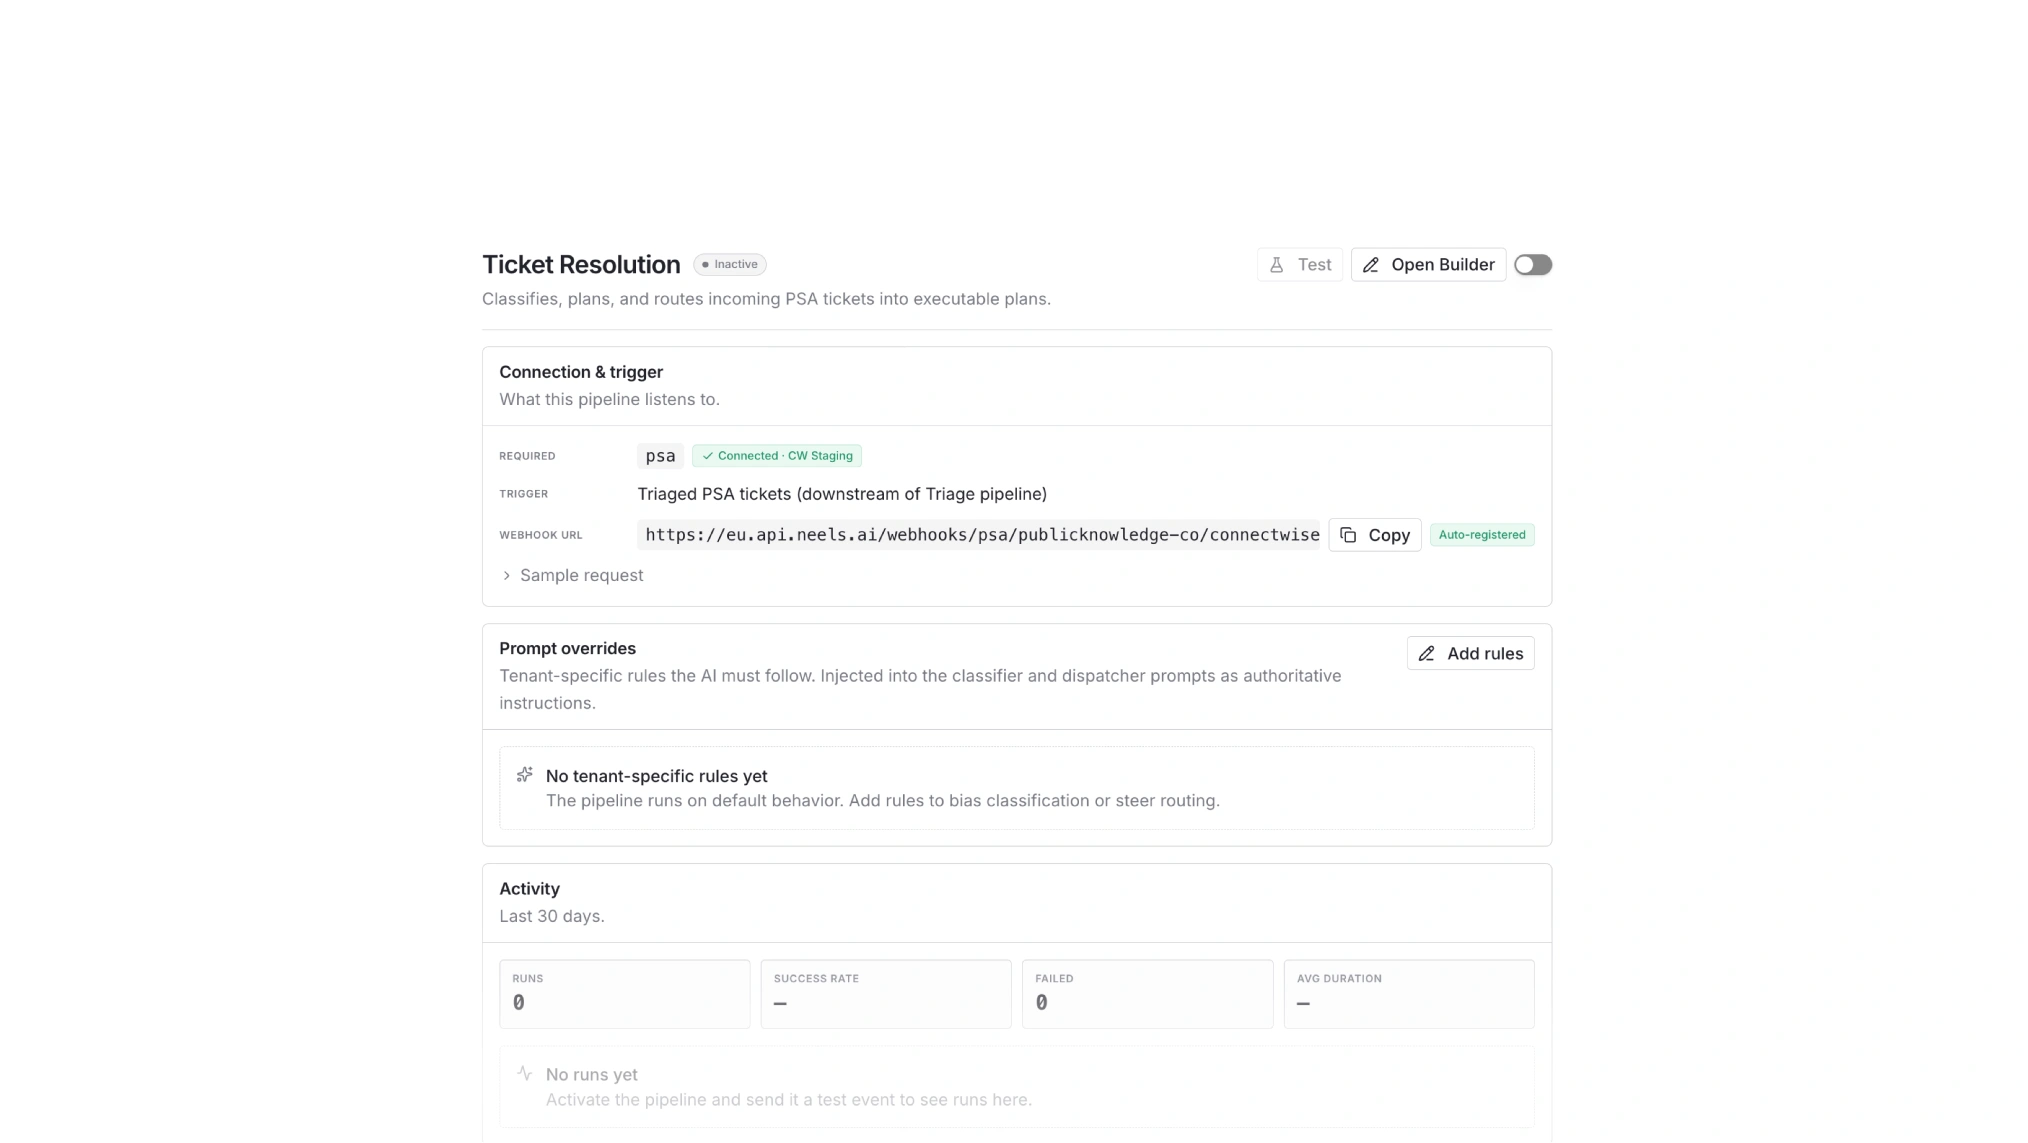The height and width of the screenshot is (1143, 2028).
Task: Select the Success Rate stat card
Action: point(886,994)
